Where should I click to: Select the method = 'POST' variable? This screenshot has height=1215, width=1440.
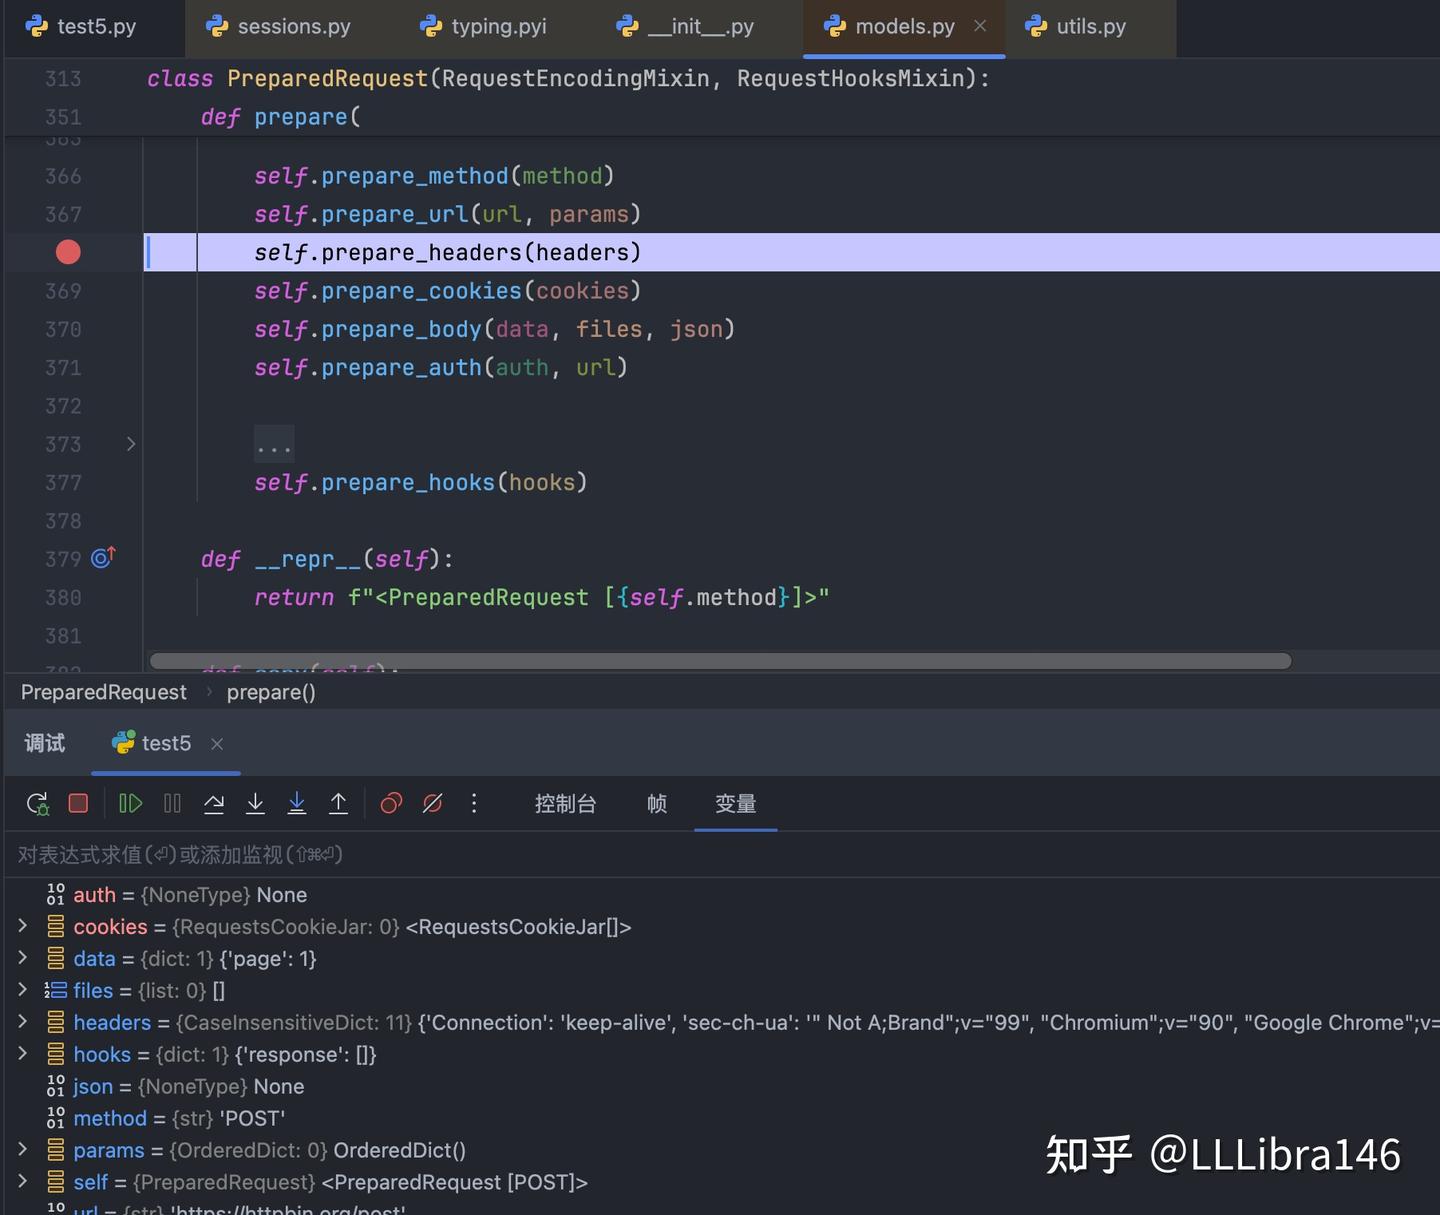[x=722, y=1118]
